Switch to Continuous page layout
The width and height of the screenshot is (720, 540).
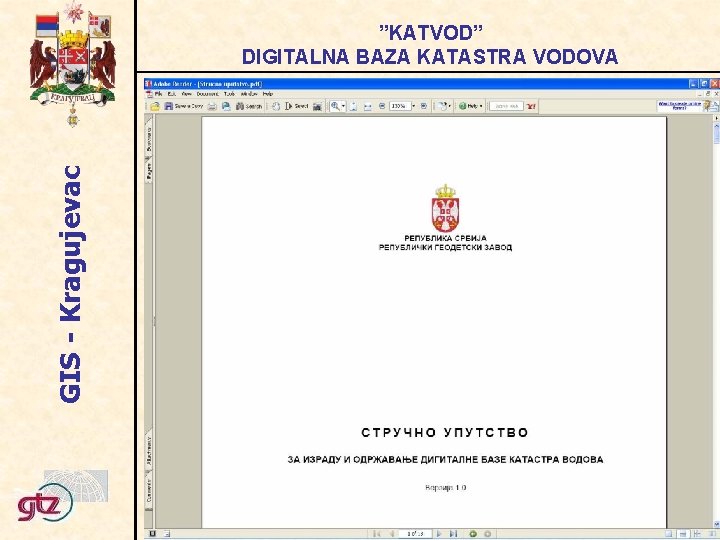click(683, 534)
